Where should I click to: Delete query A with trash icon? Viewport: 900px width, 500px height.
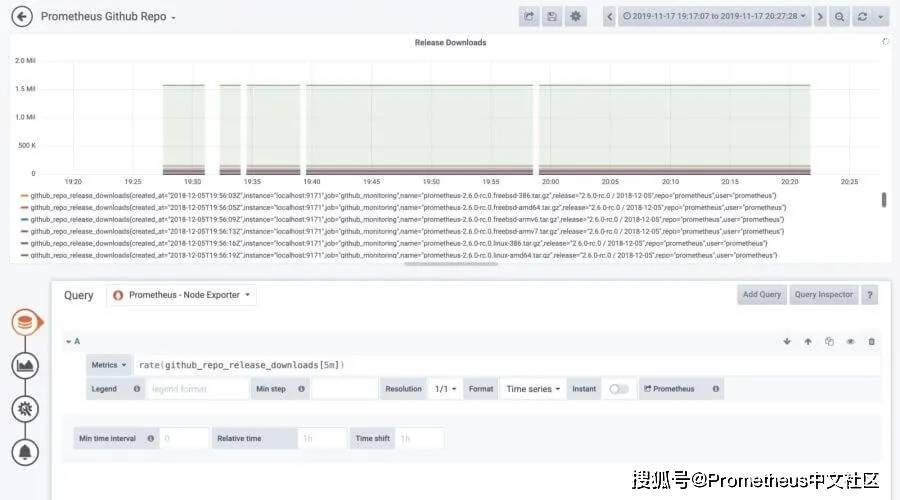click(871, 341)
